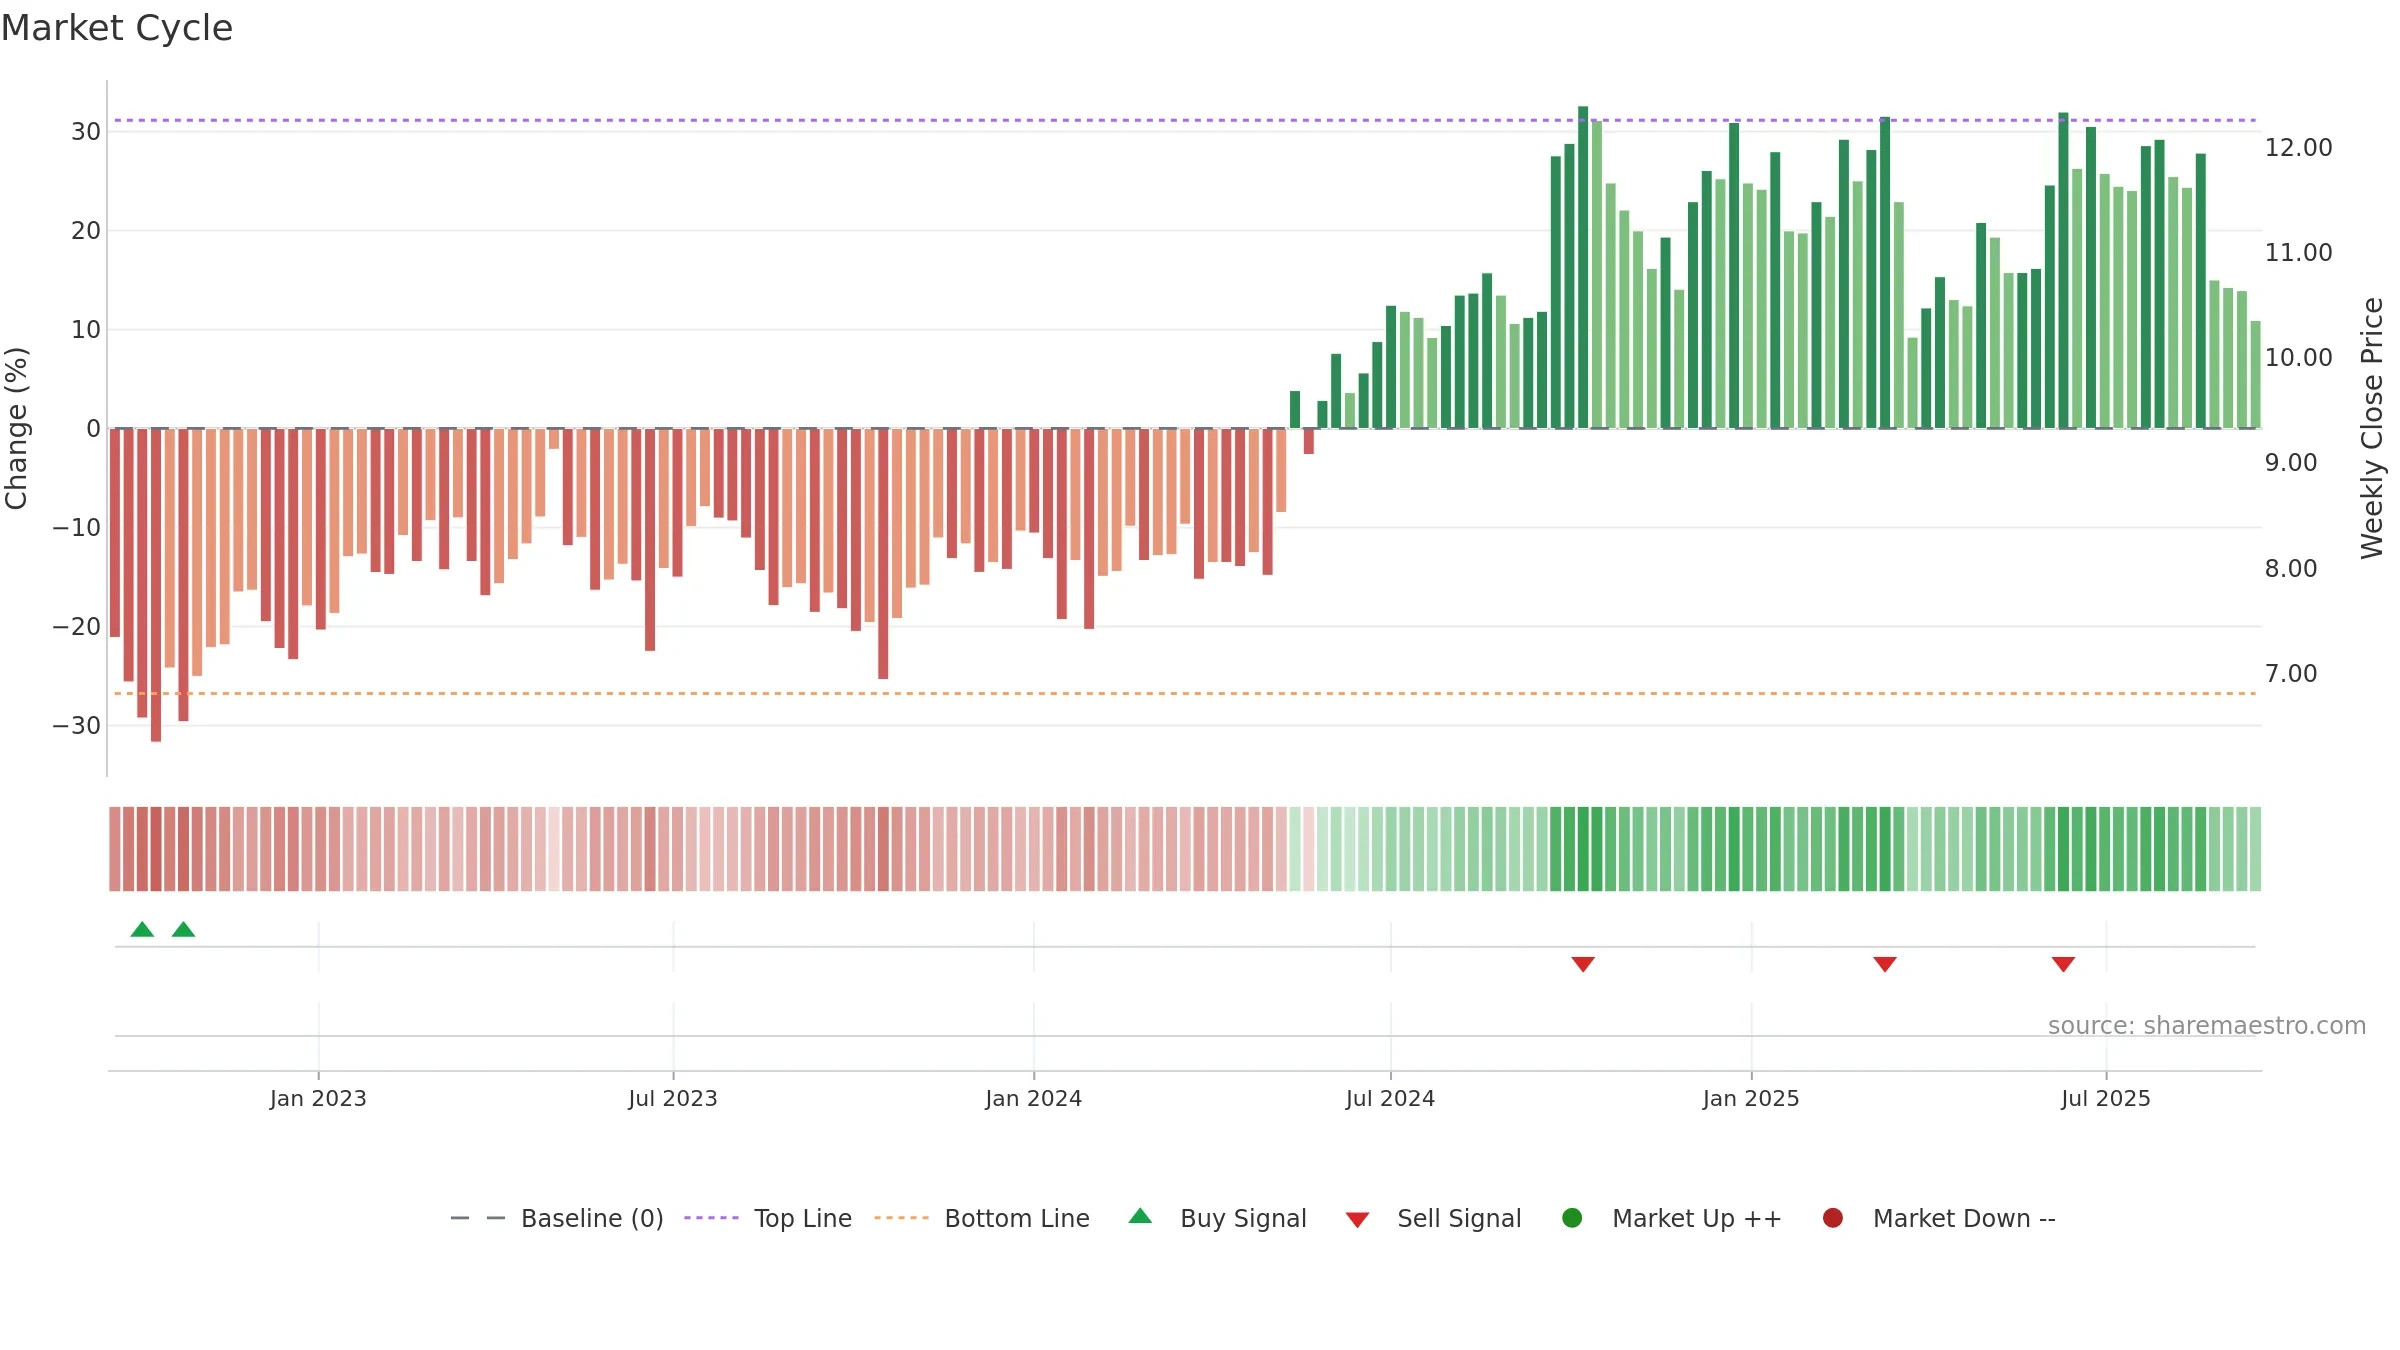Click the 20 tick on the left axis
2400x1350 pixels.
click(x=86, y=231)
